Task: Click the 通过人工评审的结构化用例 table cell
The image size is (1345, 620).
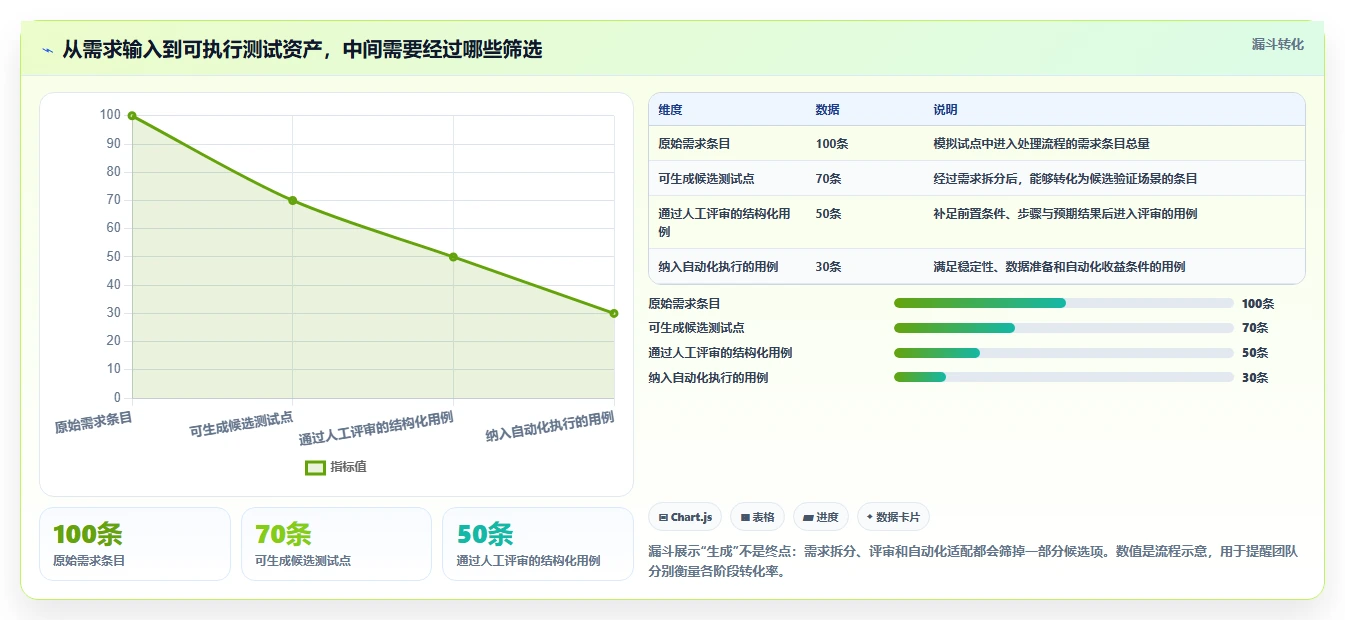Action: click(725, 222)
